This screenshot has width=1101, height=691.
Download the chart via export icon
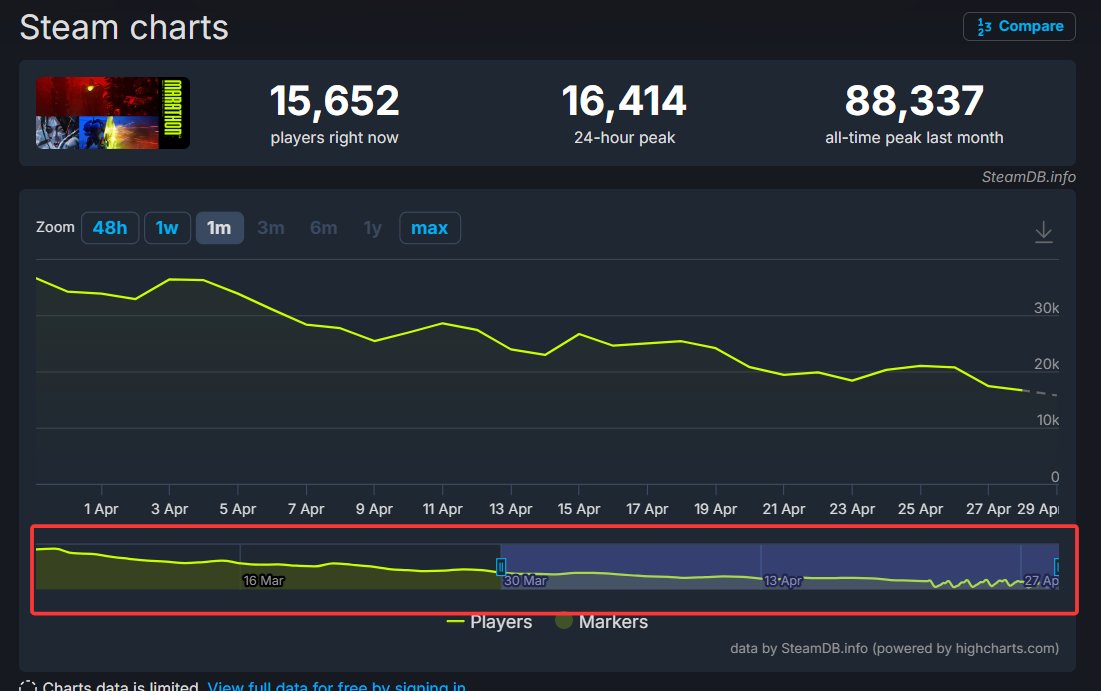click(1044, 230)
